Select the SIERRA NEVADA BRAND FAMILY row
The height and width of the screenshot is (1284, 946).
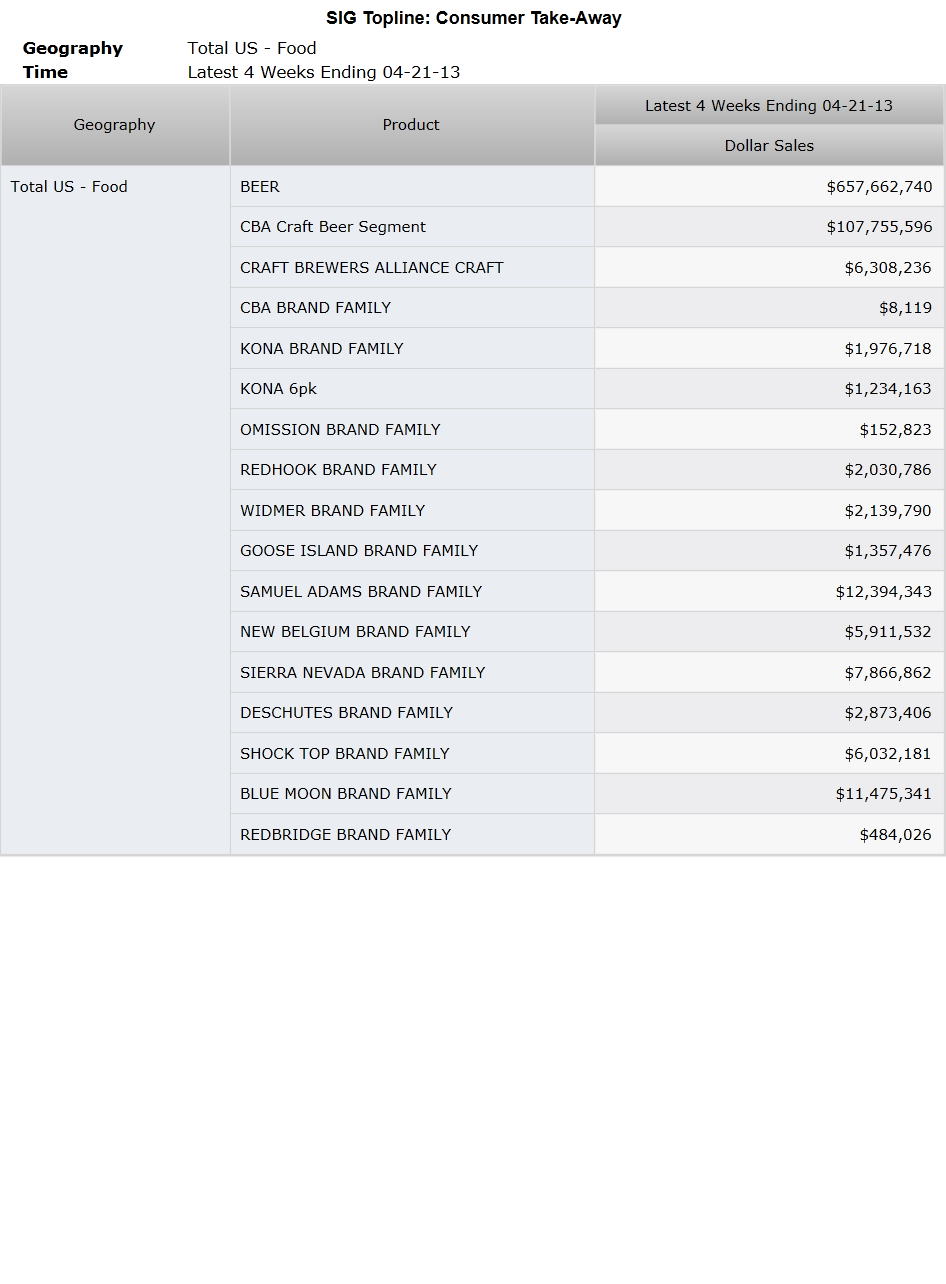tap(412, 673)
